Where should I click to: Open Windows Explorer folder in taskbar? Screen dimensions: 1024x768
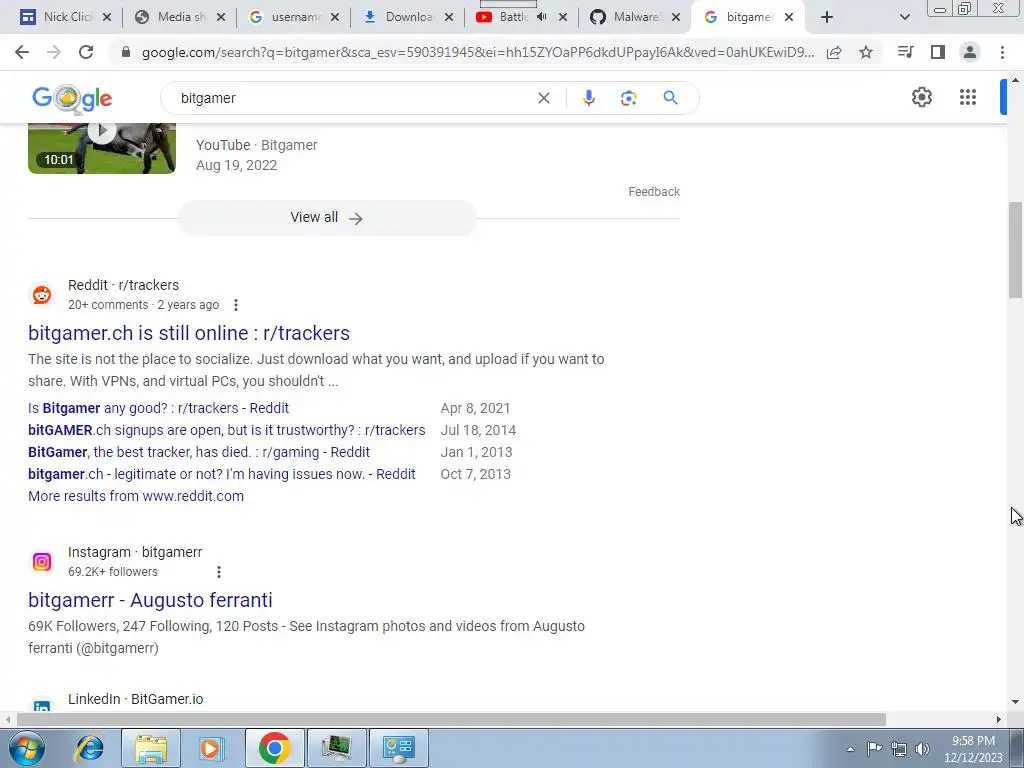tap(150, 748)
